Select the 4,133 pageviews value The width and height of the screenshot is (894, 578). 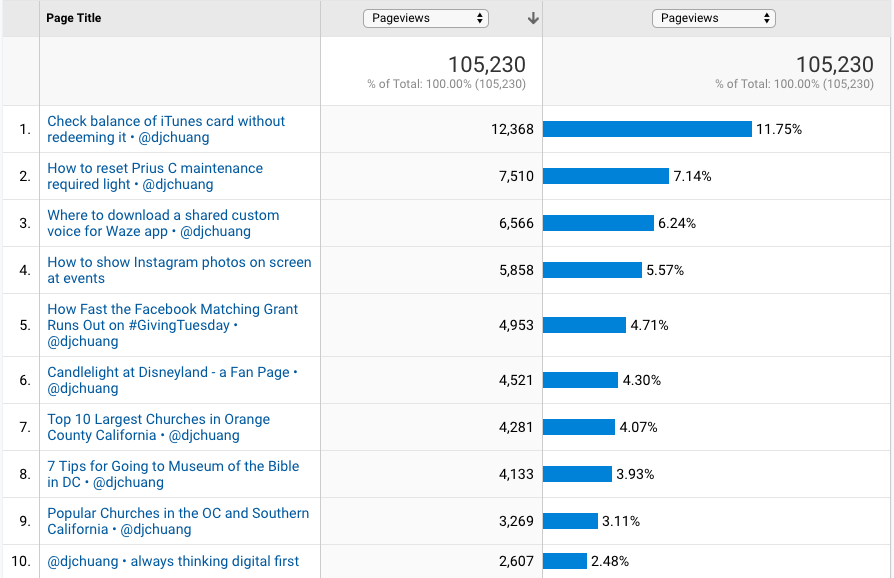click(516, 474)
